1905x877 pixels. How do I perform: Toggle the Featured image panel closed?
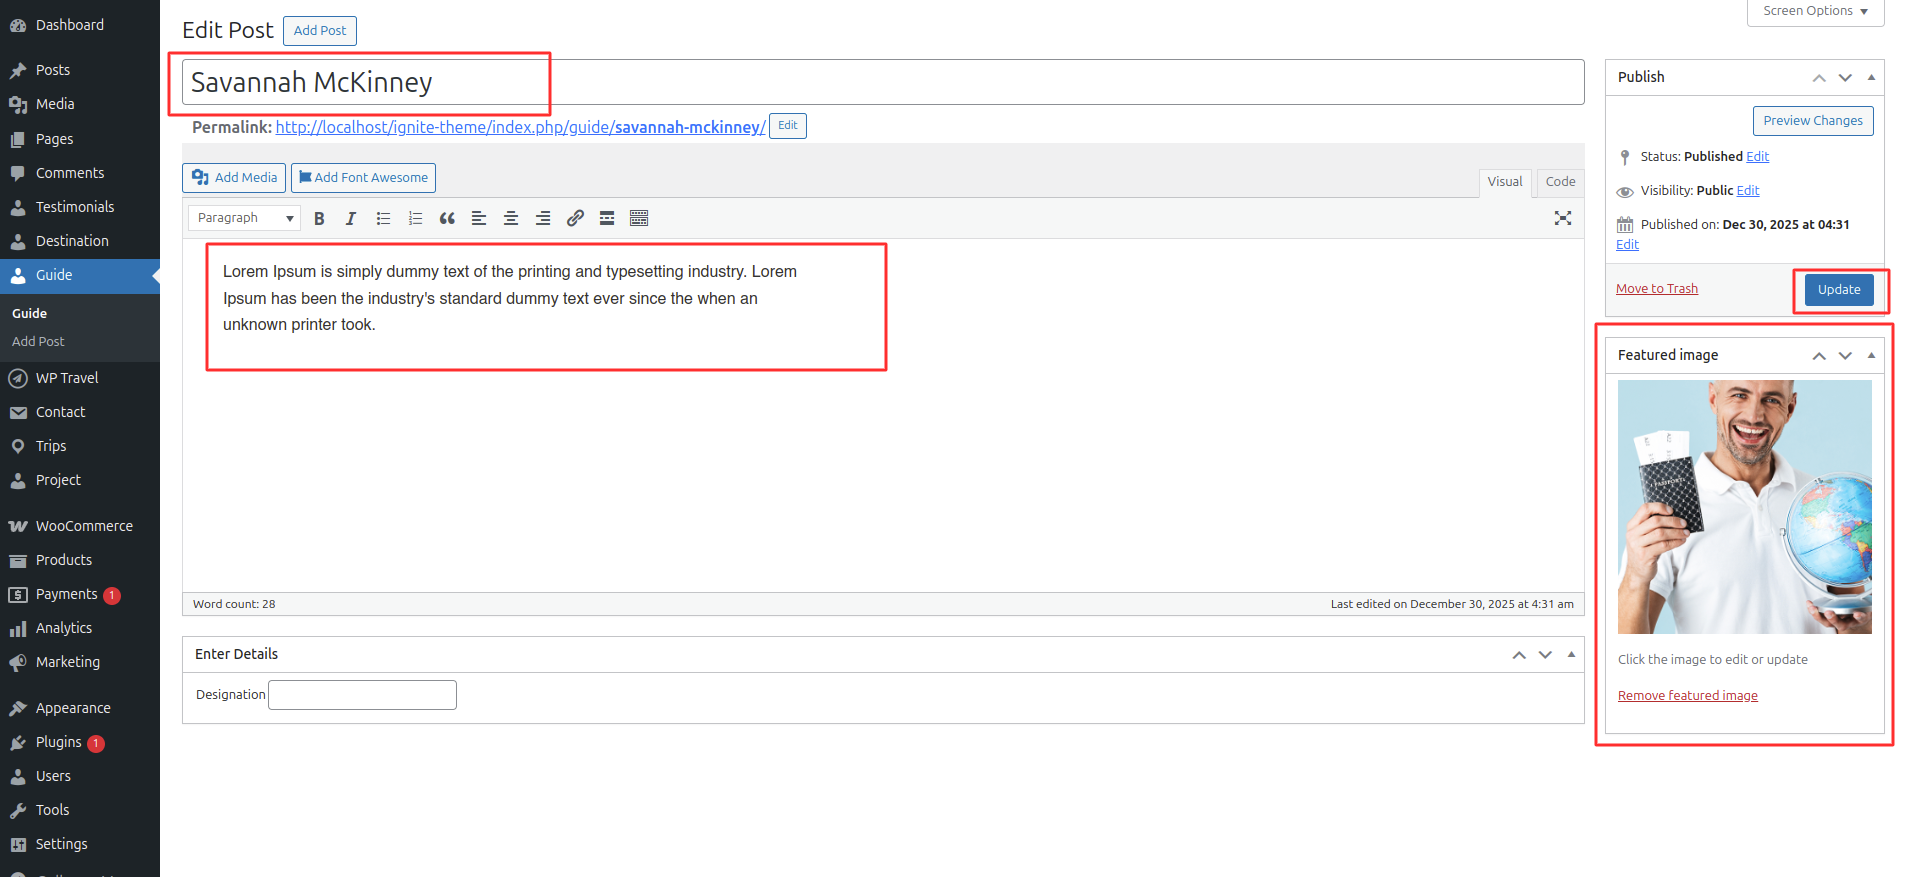[x=1871, y=355]
